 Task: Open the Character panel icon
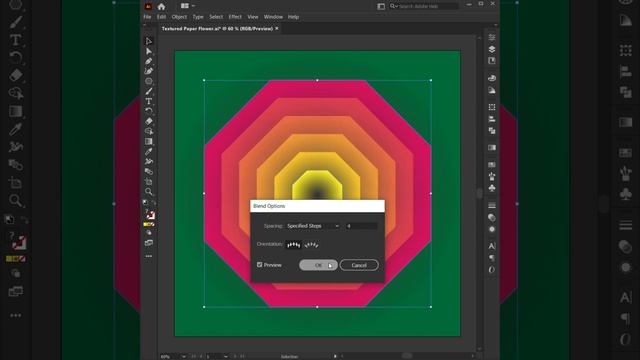492,246
